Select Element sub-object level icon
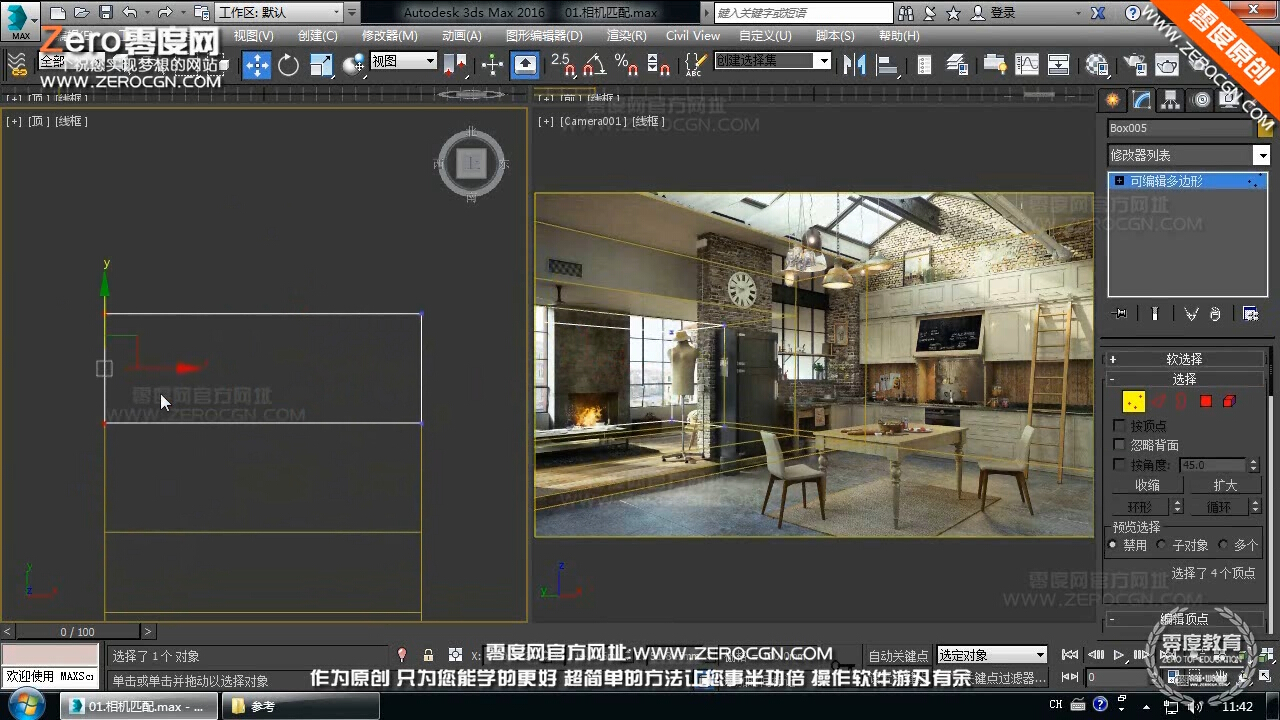Screen dimensions: 1280x720 tap(1229, 401)
